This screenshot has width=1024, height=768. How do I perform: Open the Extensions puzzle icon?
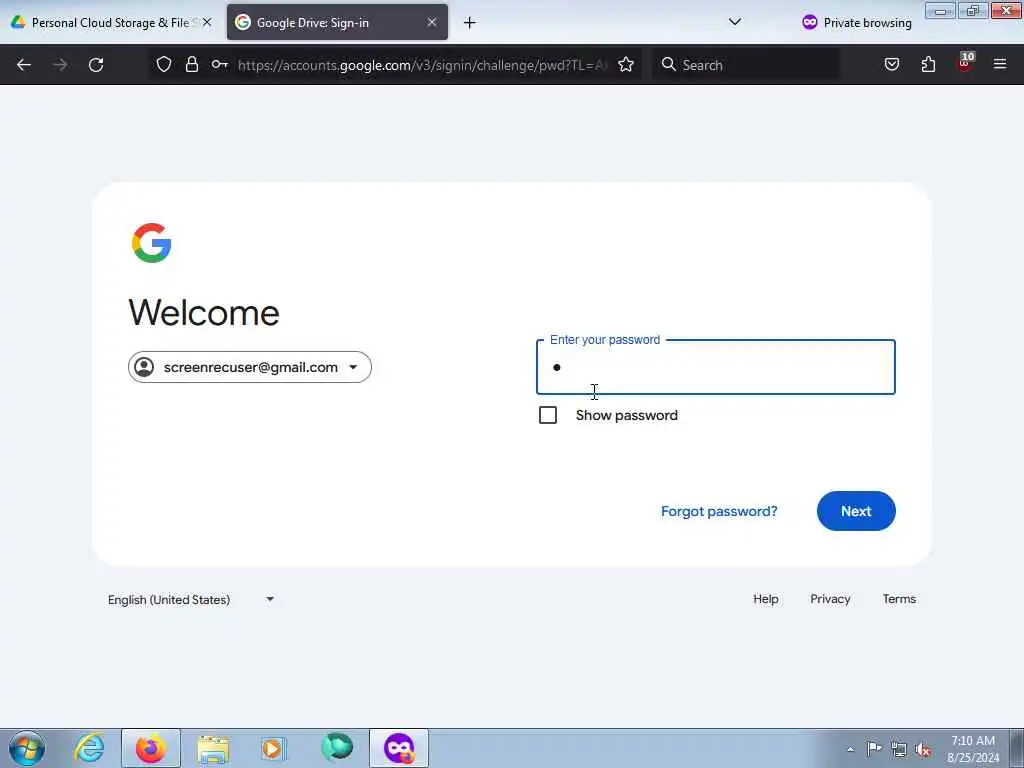coord(928,64)
